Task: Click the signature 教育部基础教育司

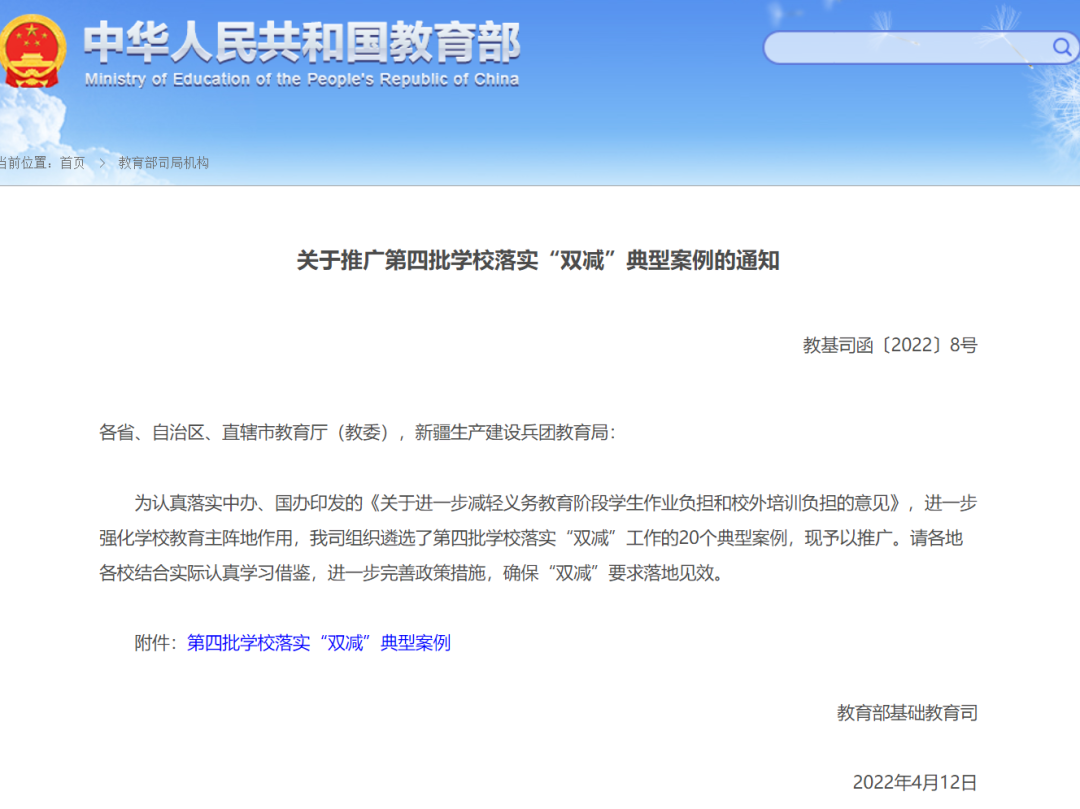Action: pyautogui.click(x=907, y=713)
